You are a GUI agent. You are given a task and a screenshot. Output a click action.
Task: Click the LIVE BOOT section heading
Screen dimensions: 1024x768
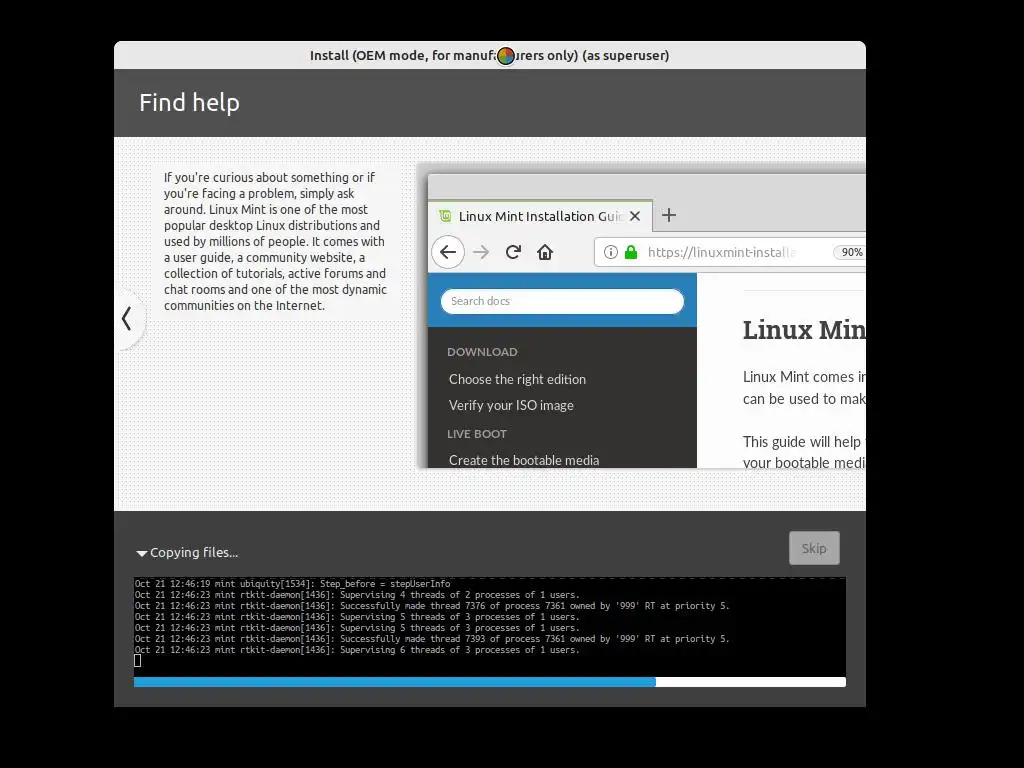click(477, 434)
